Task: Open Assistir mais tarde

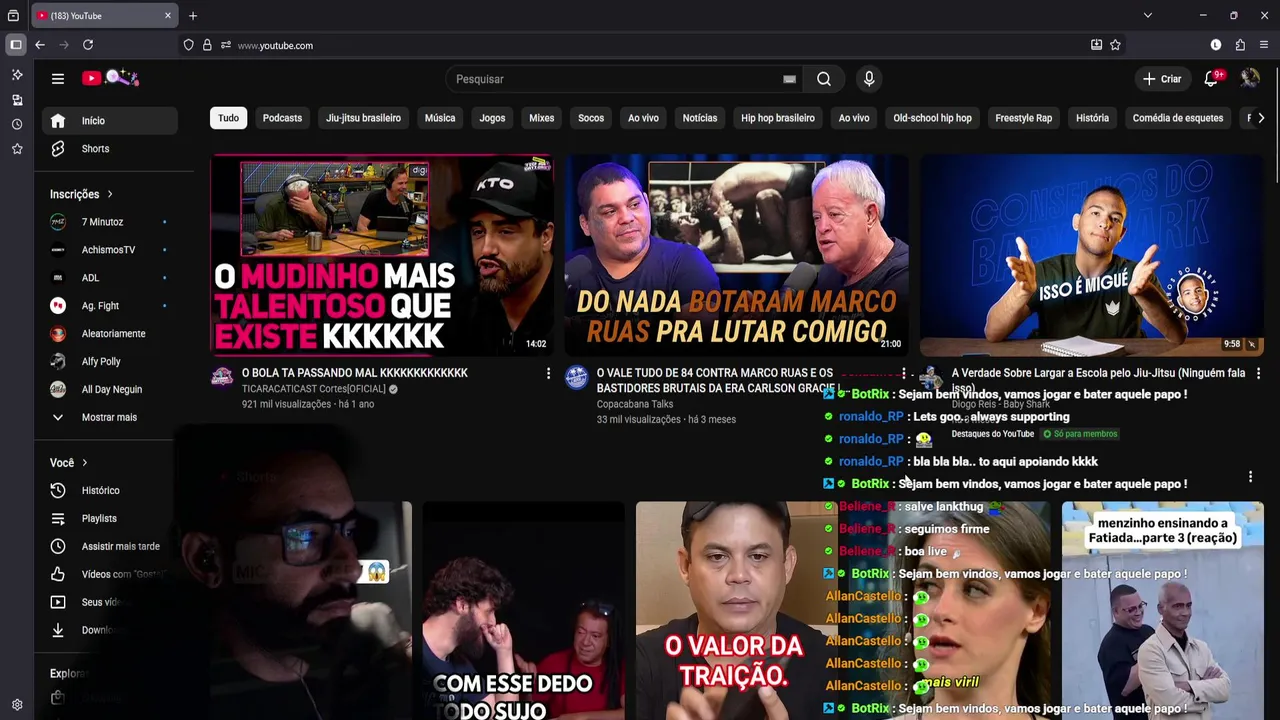Action: tap(110, 547)
